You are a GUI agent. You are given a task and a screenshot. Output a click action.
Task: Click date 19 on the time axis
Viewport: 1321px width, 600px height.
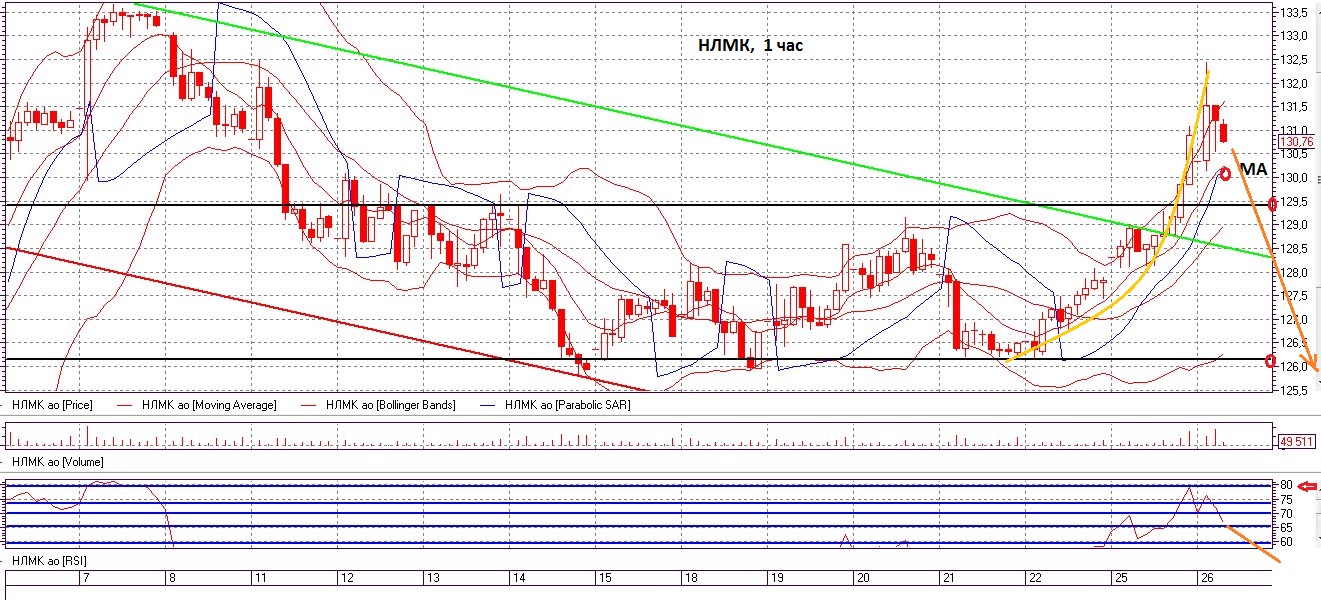778,579
